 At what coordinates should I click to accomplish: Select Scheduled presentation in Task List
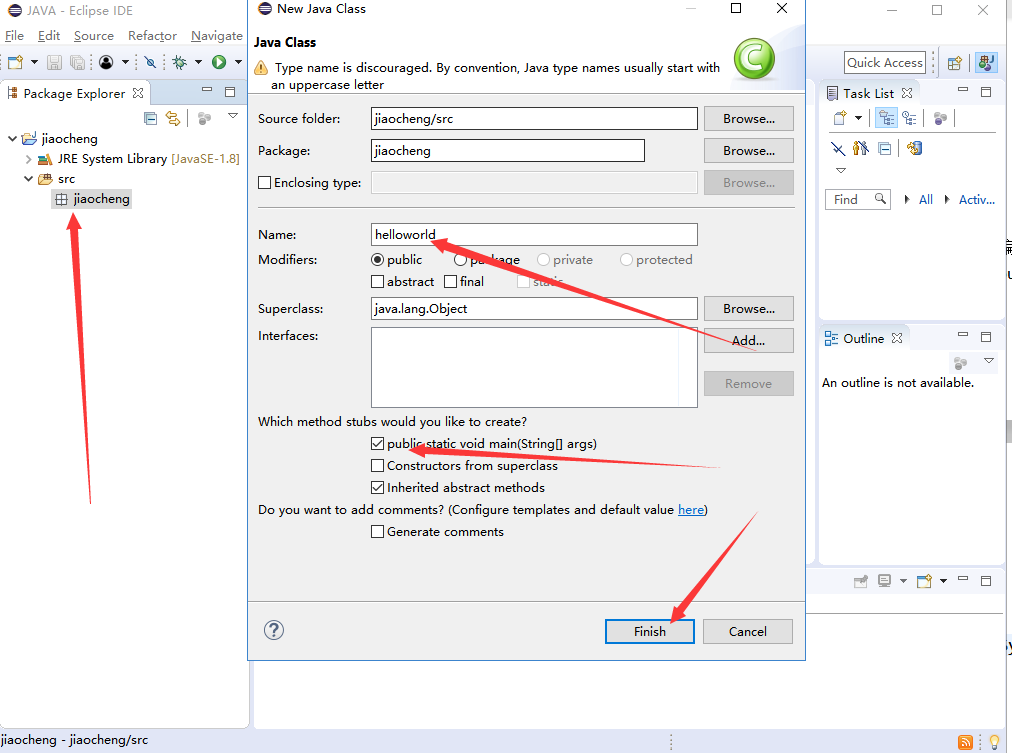click(x=909, y=118)
